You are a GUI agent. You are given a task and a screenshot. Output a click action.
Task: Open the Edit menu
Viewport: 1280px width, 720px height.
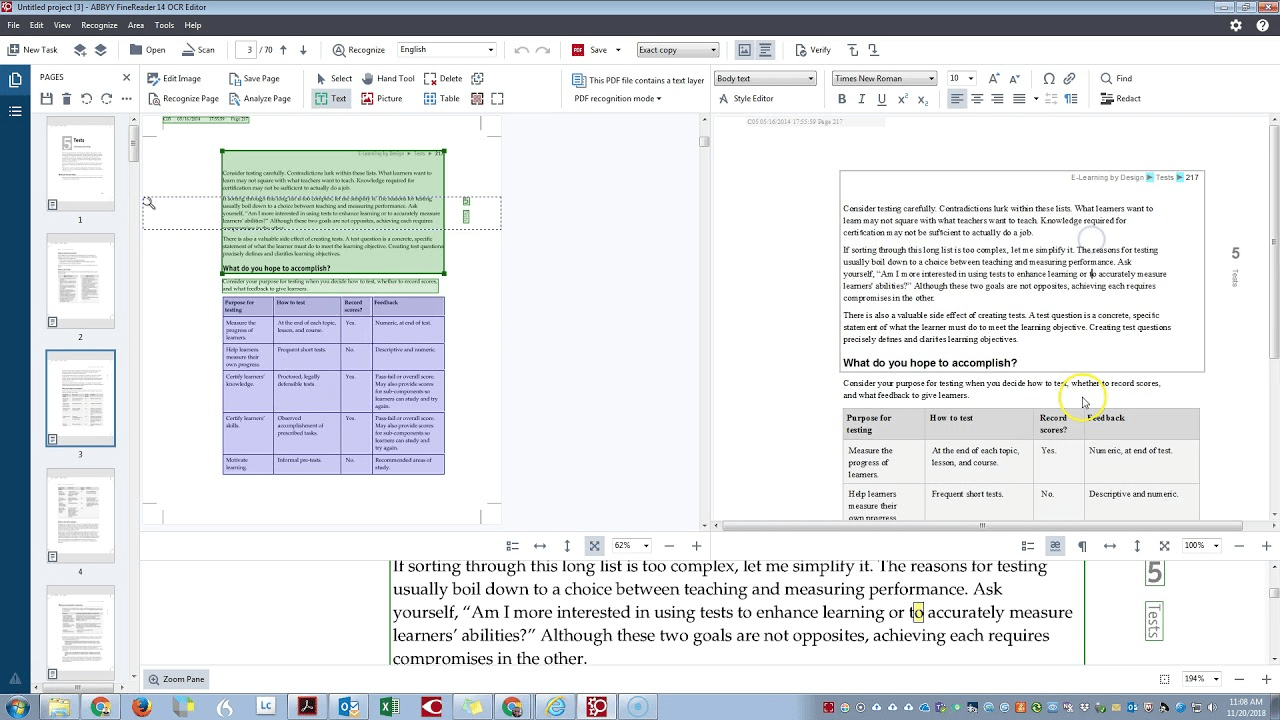click(37, 25)
